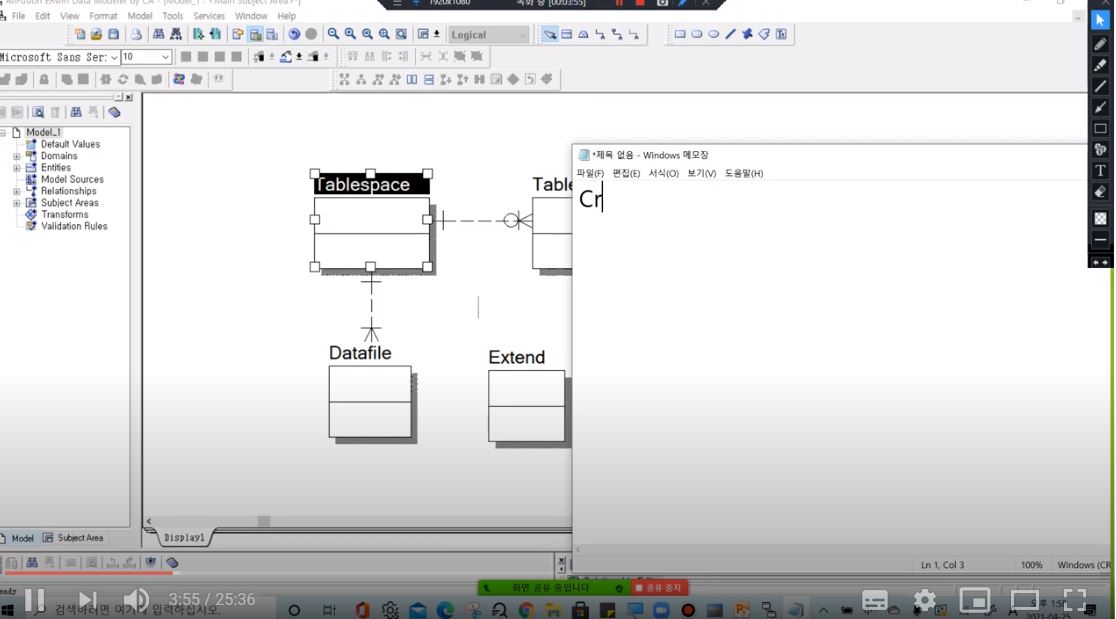1116x619 pixels.
Task: Select Default Values in model tree
Action: point(70,144)
